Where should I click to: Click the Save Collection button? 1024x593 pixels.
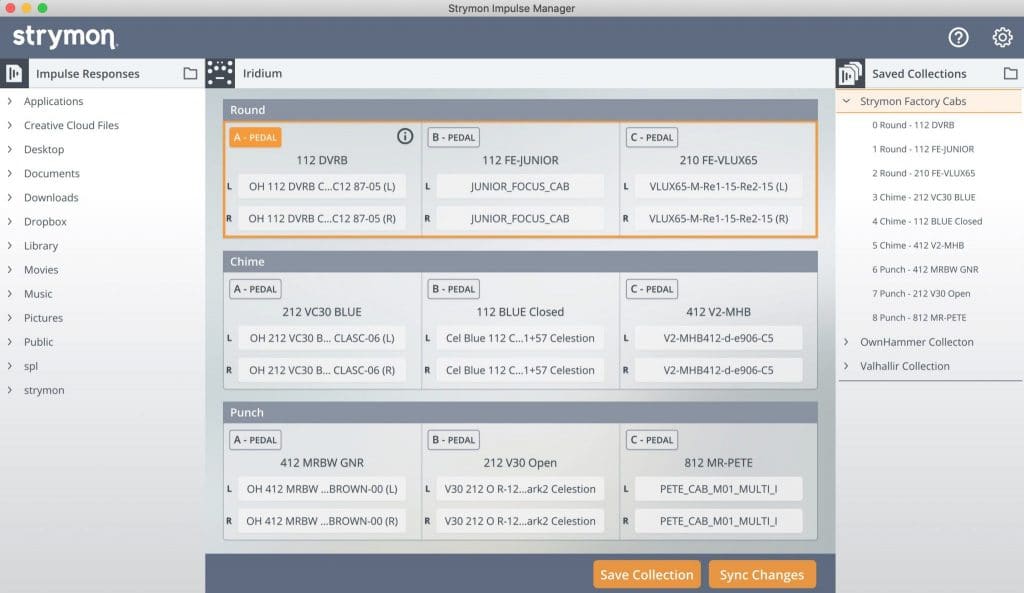(x=646, y=575)
